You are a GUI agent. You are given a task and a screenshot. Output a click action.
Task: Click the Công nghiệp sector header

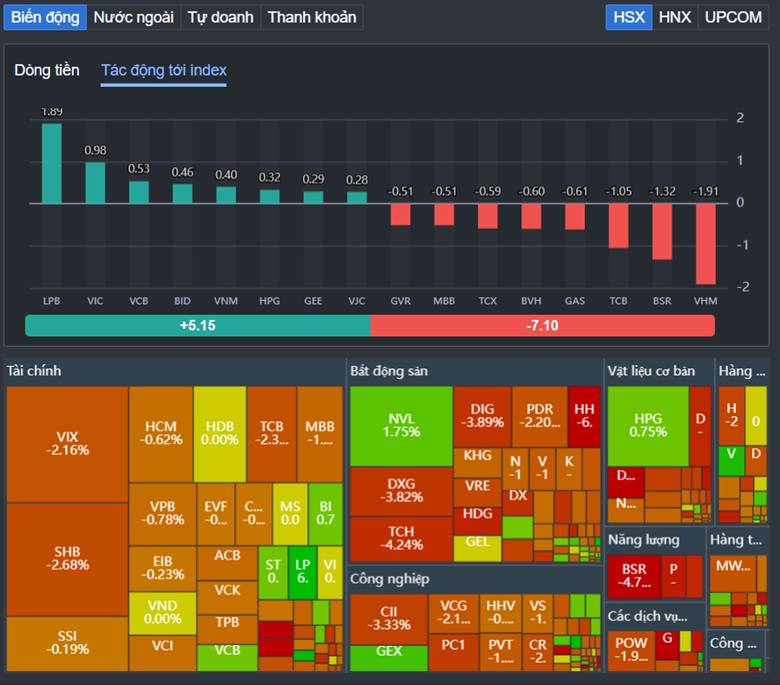[389, 579]
